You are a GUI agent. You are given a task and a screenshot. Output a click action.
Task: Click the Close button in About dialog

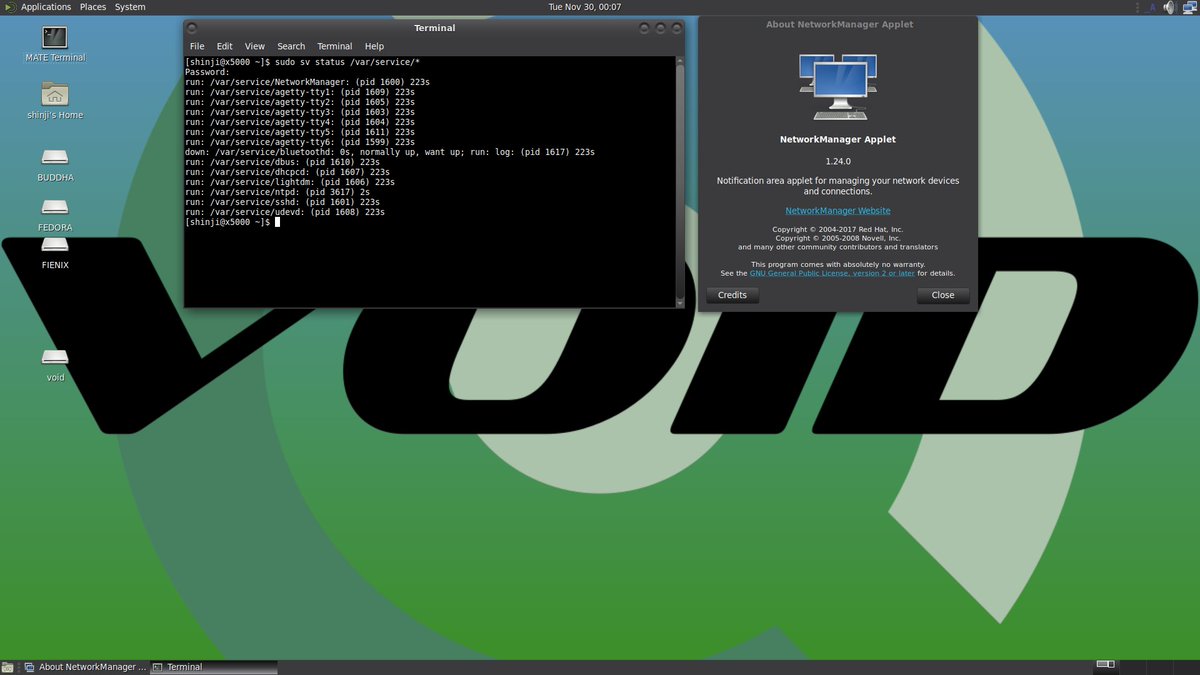click(943, 295)
